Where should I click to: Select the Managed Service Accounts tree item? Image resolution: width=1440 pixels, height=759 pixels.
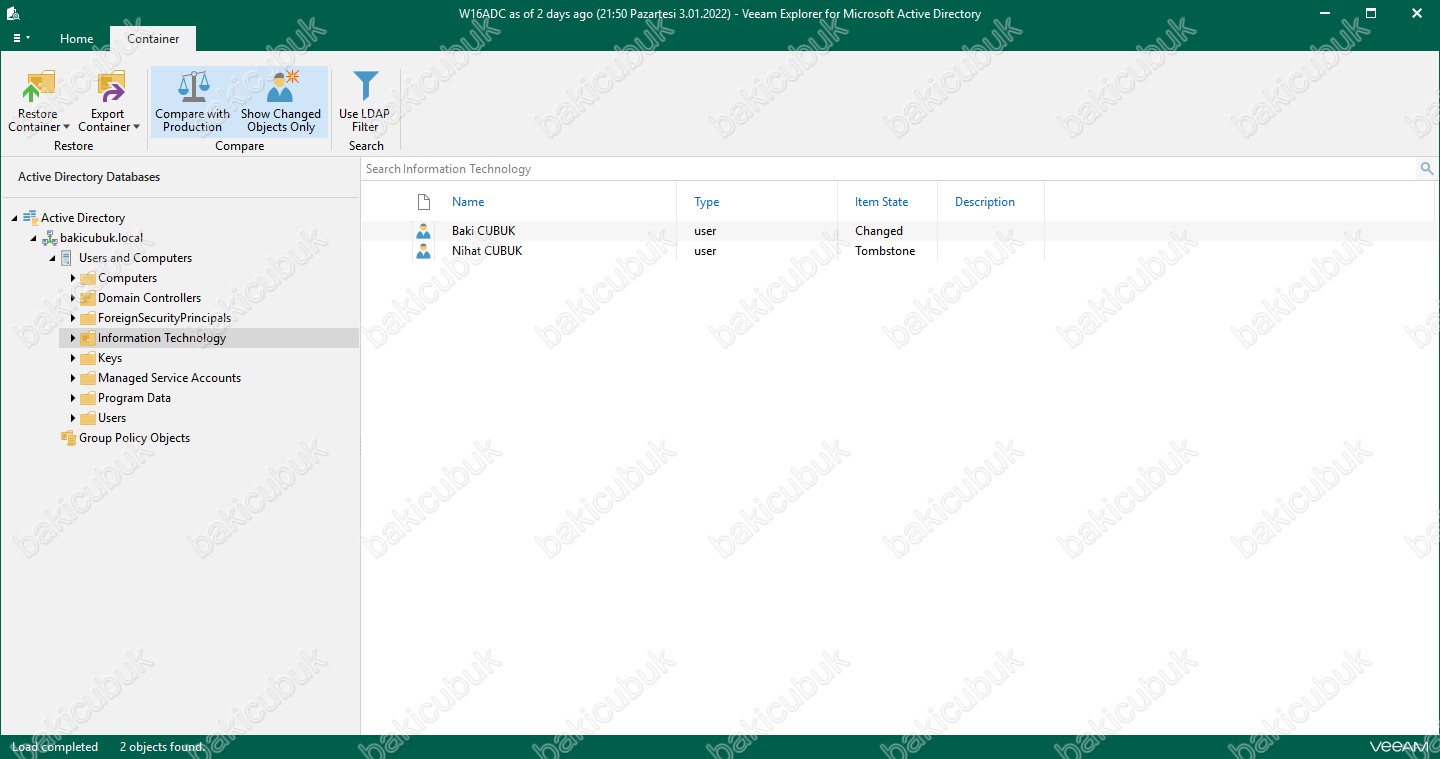tap(169, 378)
